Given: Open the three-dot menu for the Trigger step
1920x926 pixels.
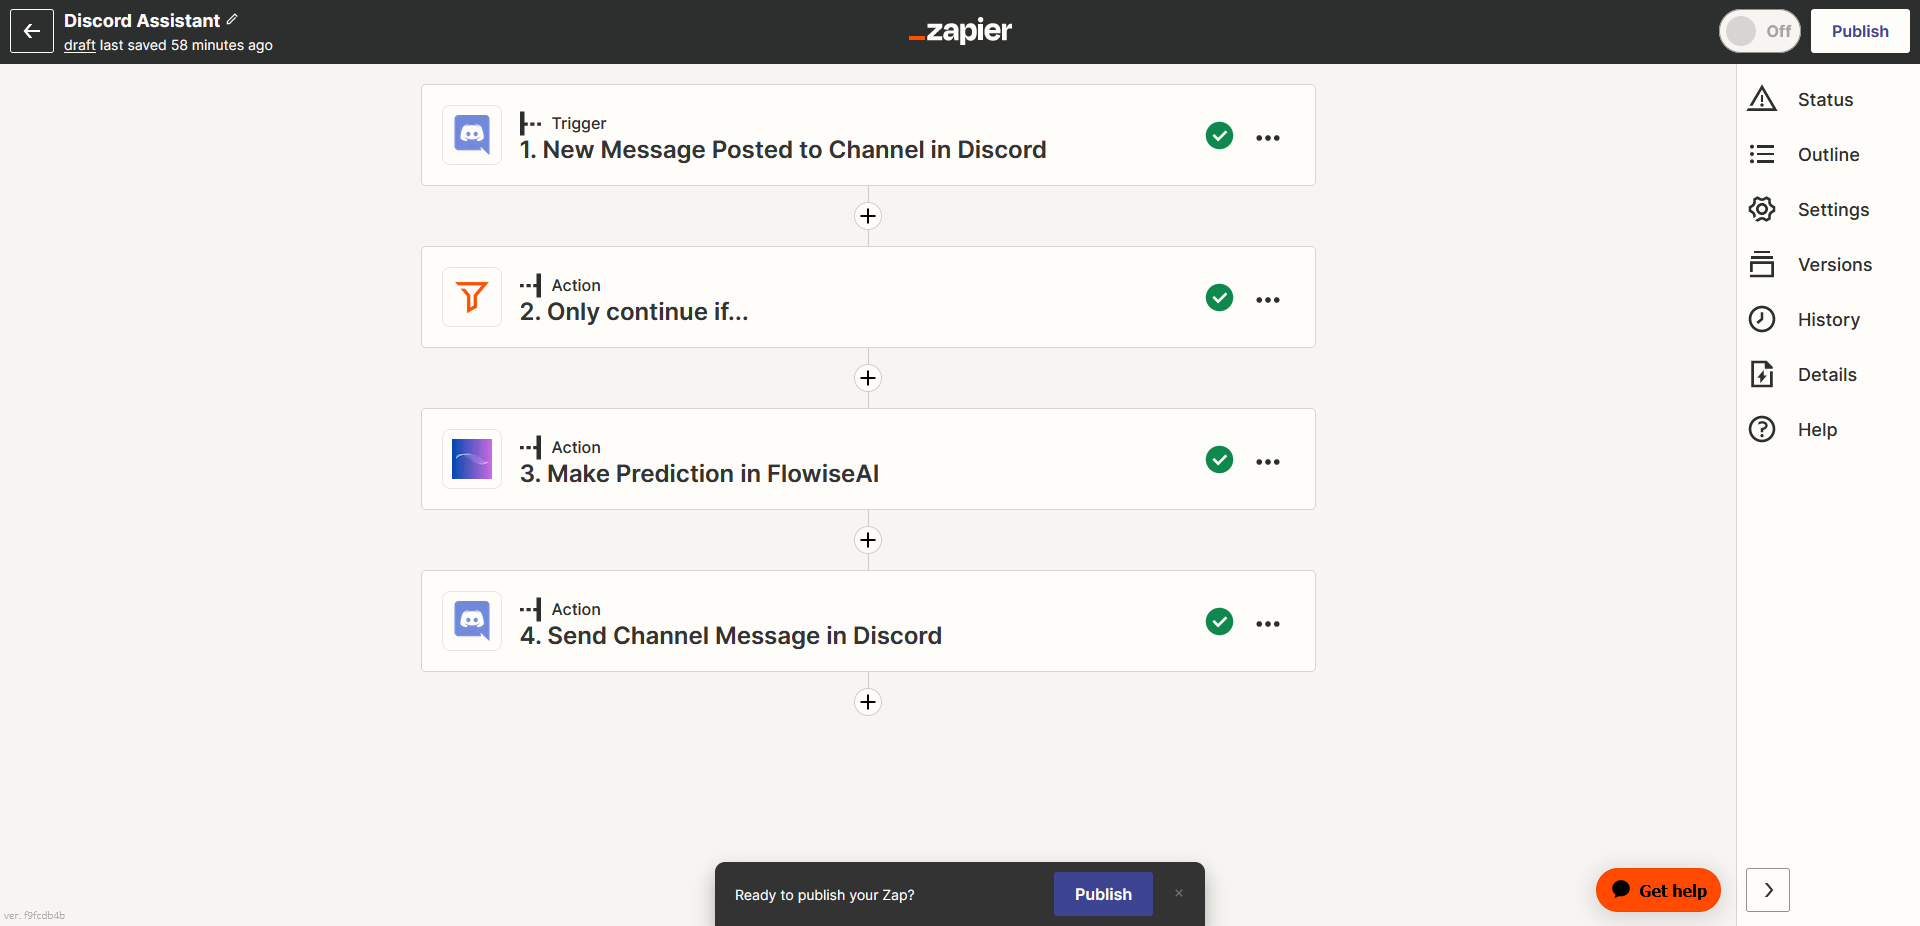Looking at the screenshot, I should click(1268, 138).
